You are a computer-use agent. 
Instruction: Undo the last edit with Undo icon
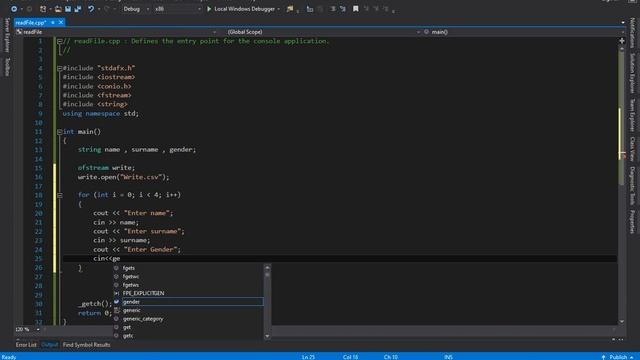click(x=91, y=9)
